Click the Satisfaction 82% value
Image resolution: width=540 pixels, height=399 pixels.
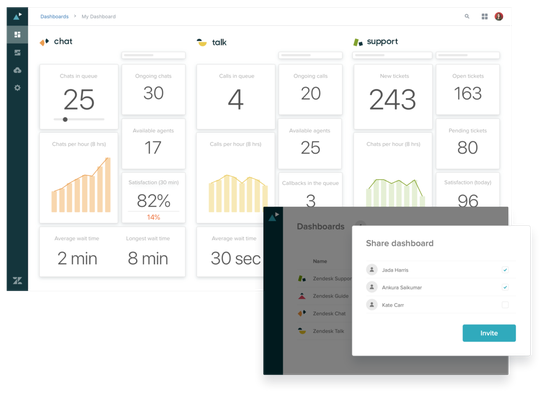(x=154, y=201)
